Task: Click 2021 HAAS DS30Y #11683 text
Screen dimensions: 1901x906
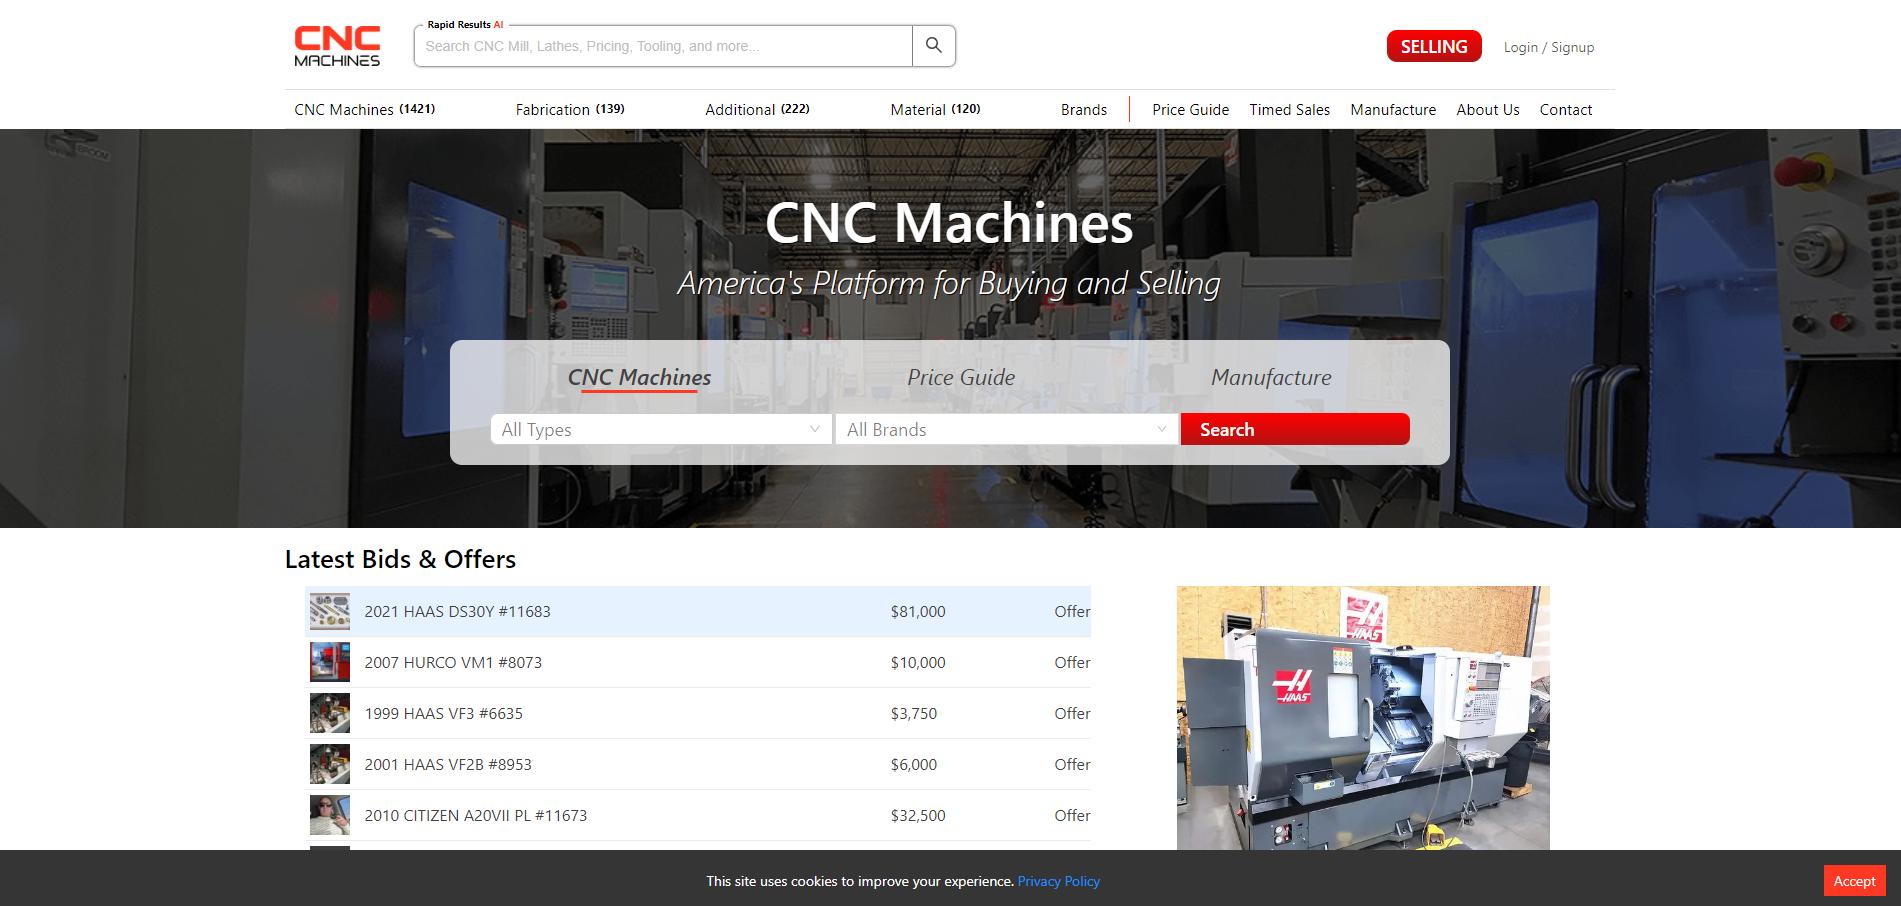Action: [x=457, y=611]
